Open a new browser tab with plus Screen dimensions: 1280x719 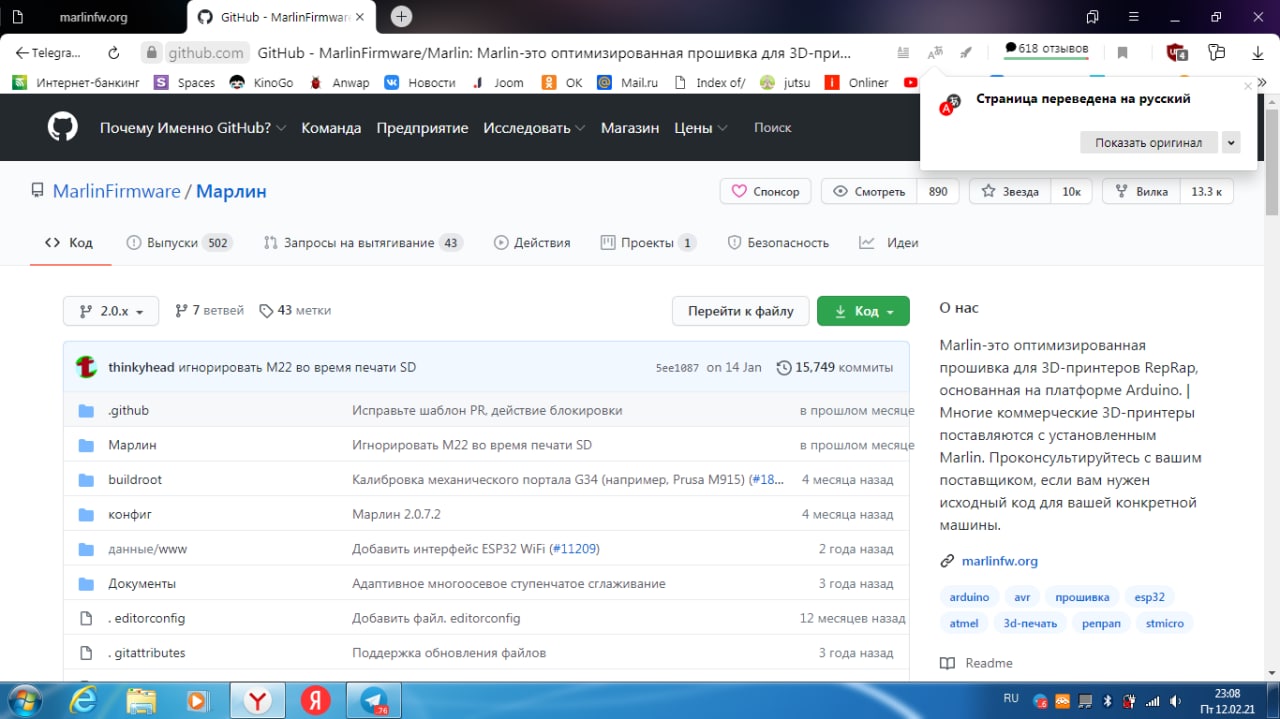[401, 16]
